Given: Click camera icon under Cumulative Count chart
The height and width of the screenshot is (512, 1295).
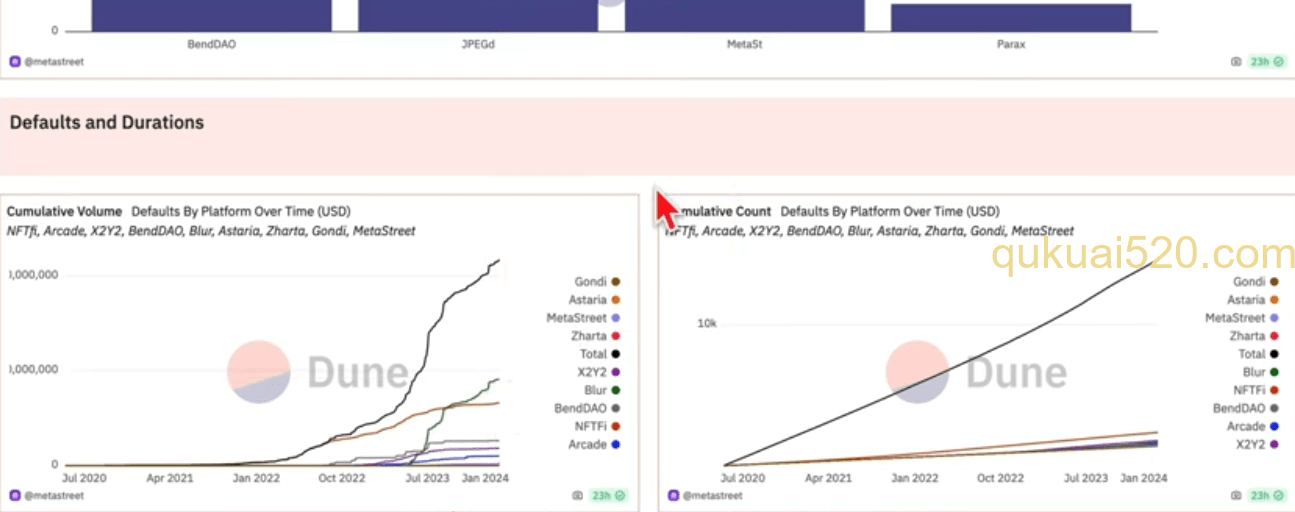Looking at the screenshot, I should click(1236, 495).
